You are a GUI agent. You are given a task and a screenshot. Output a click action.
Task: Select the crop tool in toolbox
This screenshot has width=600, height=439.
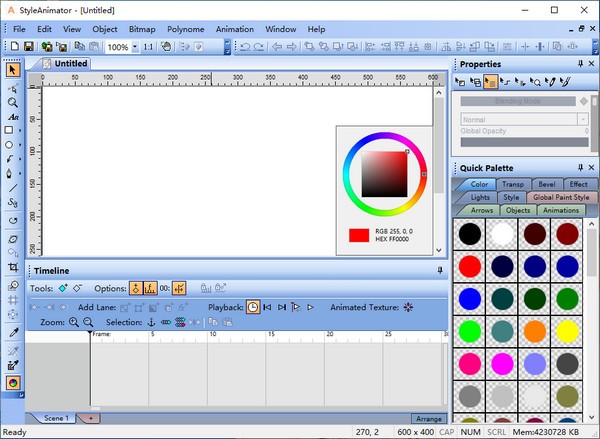click(13, 267)
